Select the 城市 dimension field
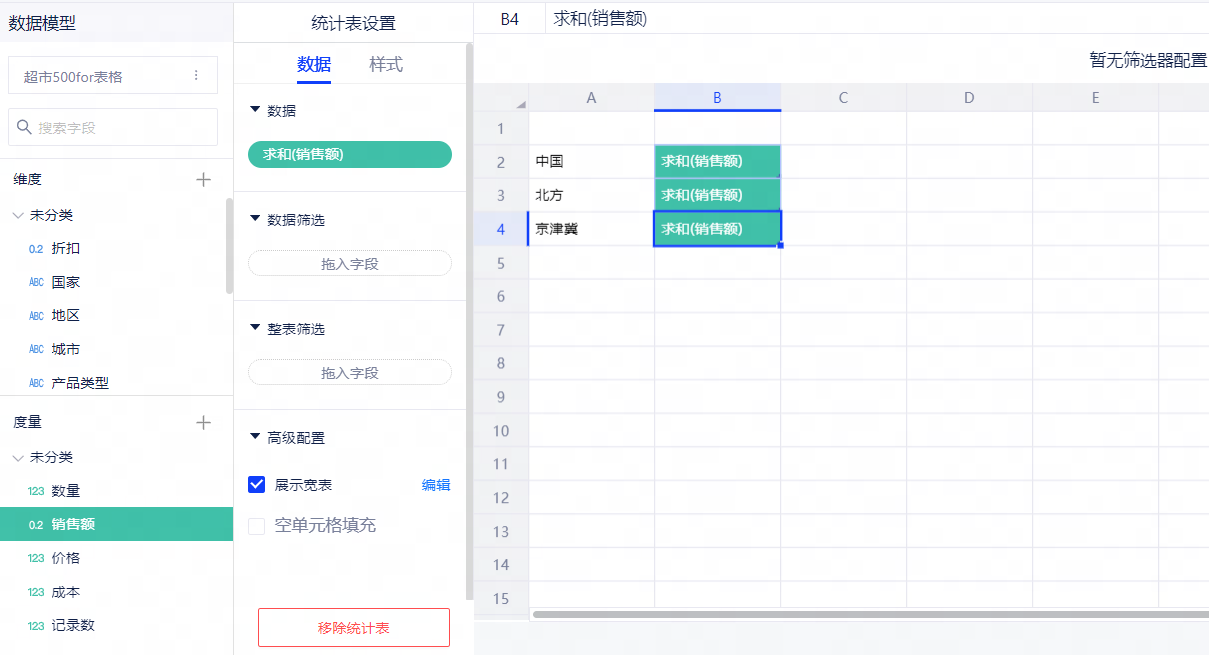Screen dimensions: 1209x655 pos(66,349)
